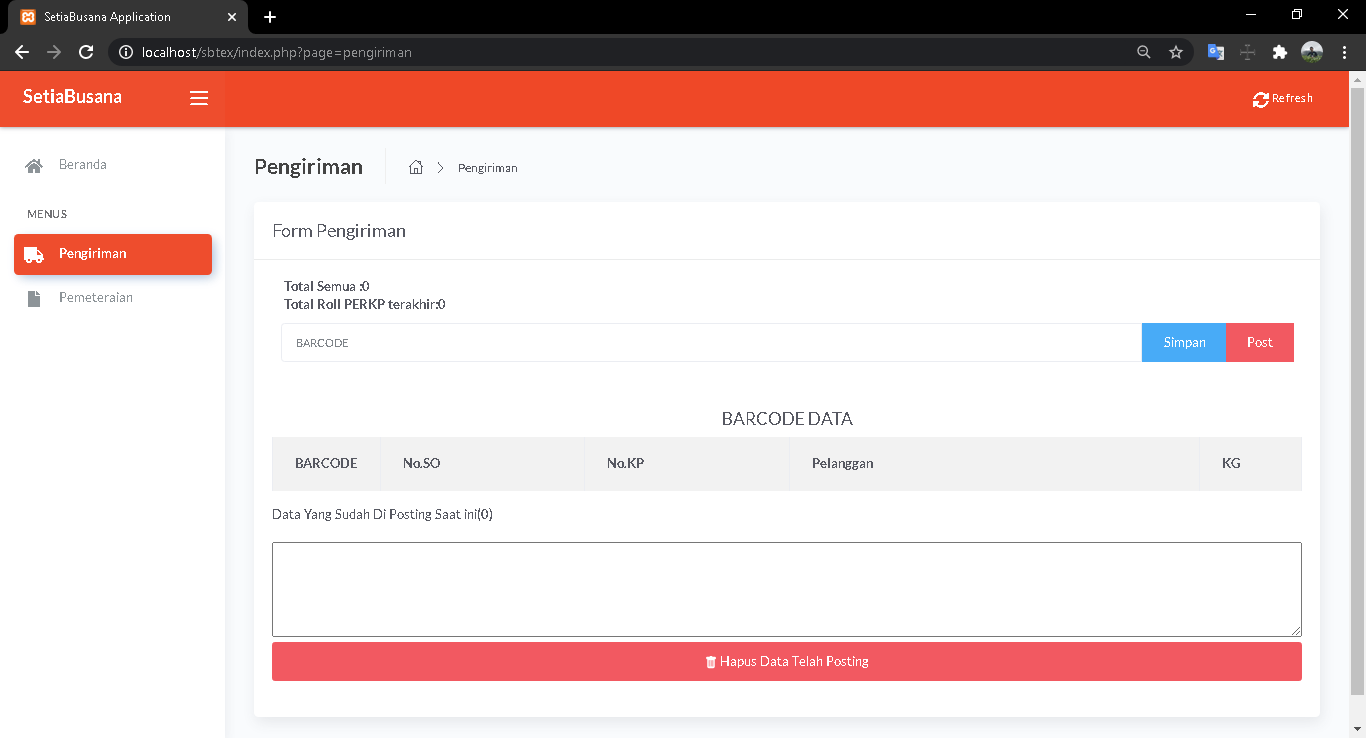
Task: Click the Pemeteraian document icon
Action: [x=34, y=299]
